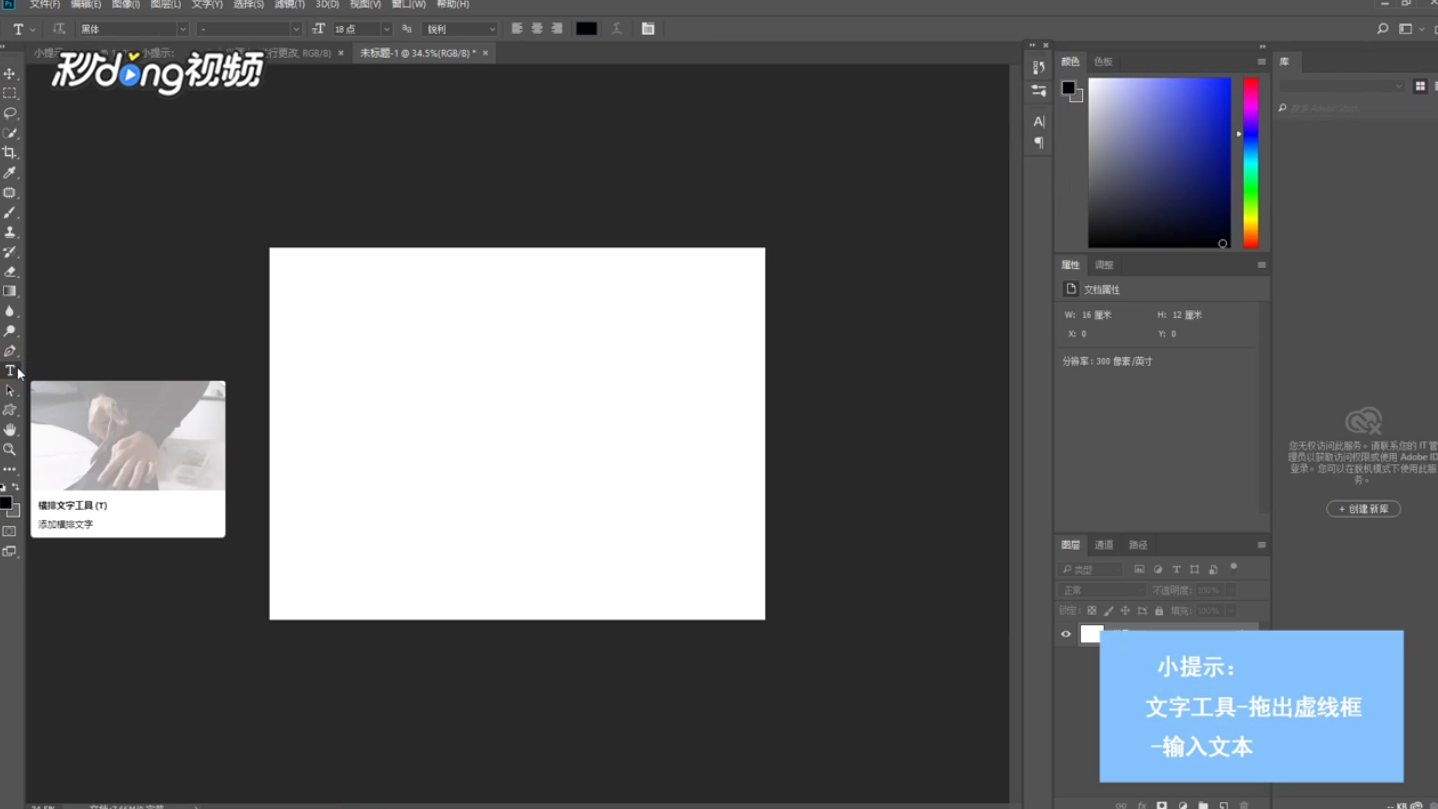This screenshot has height=809, width=1438.
Task: Open the layer filter type dropdown
Action: coord(1091,569)
